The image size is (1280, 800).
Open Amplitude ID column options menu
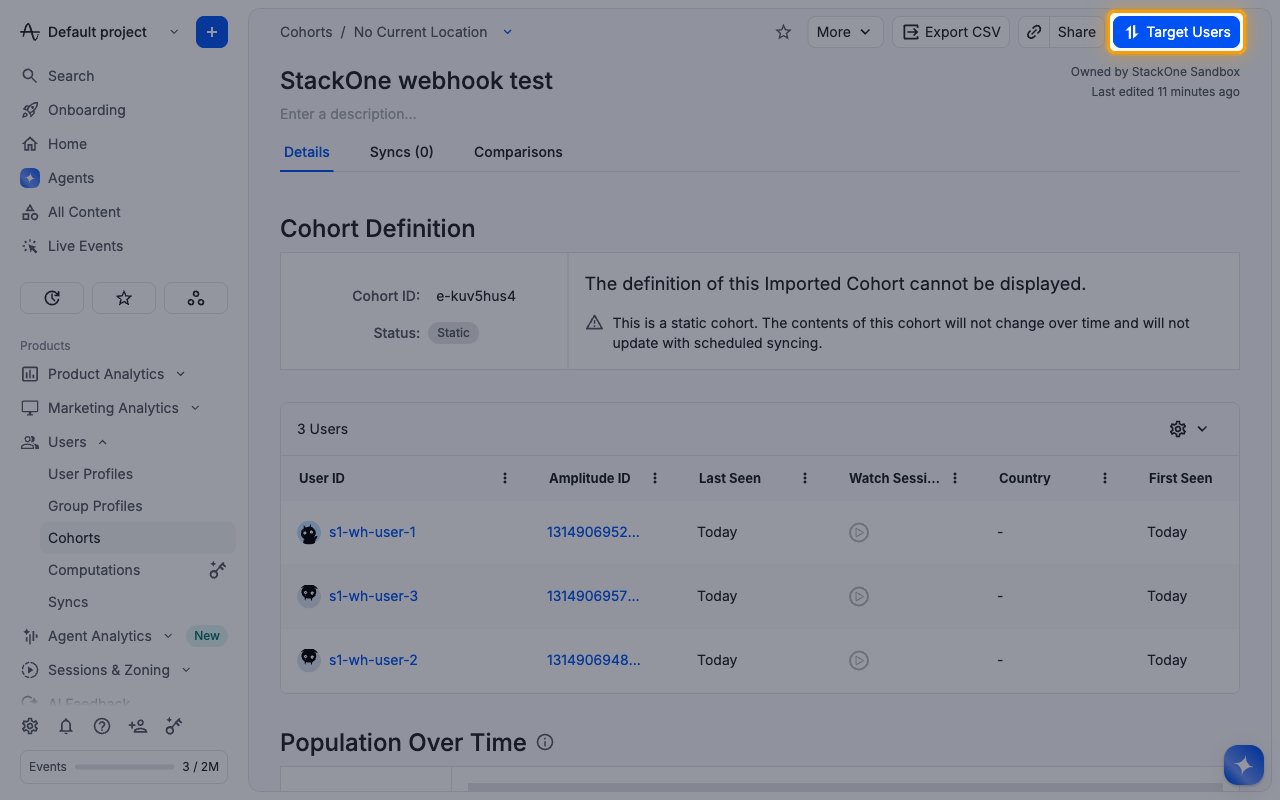pos(655,478)
